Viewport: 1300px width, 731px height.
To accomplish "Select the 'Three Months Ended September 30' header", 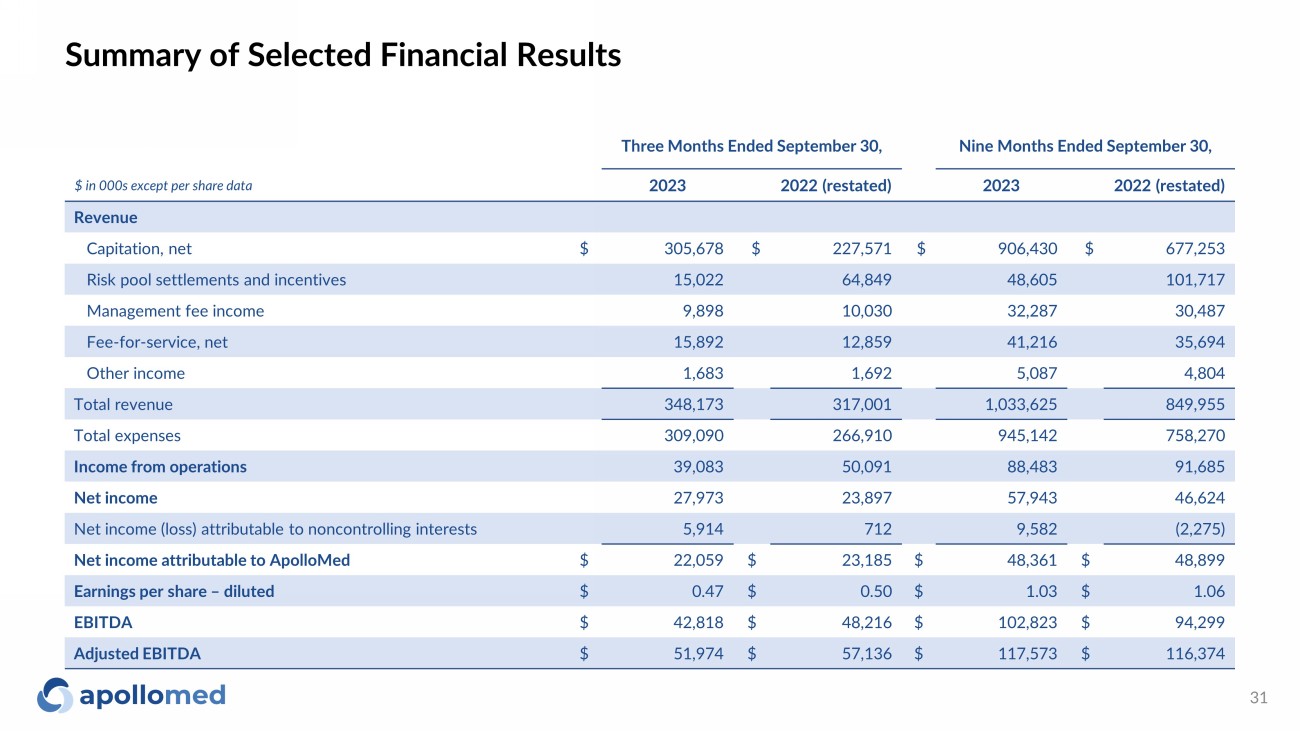I will (x=751, y=146).
